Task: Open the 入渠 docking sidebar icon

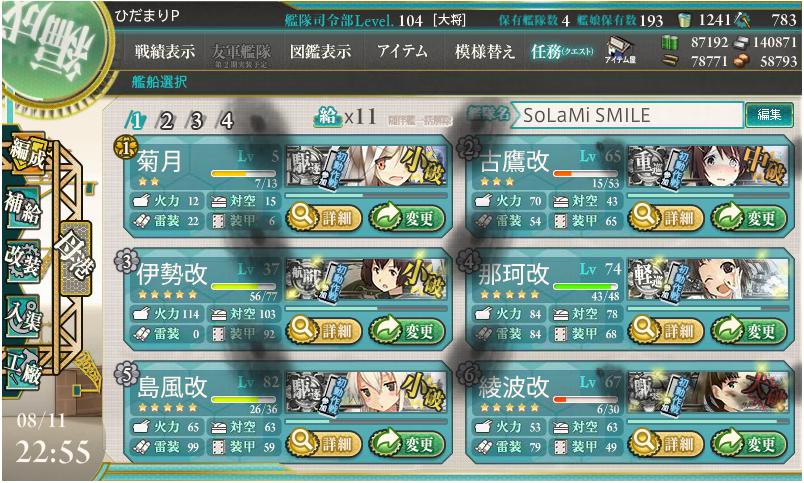Action: click(23, 317)
